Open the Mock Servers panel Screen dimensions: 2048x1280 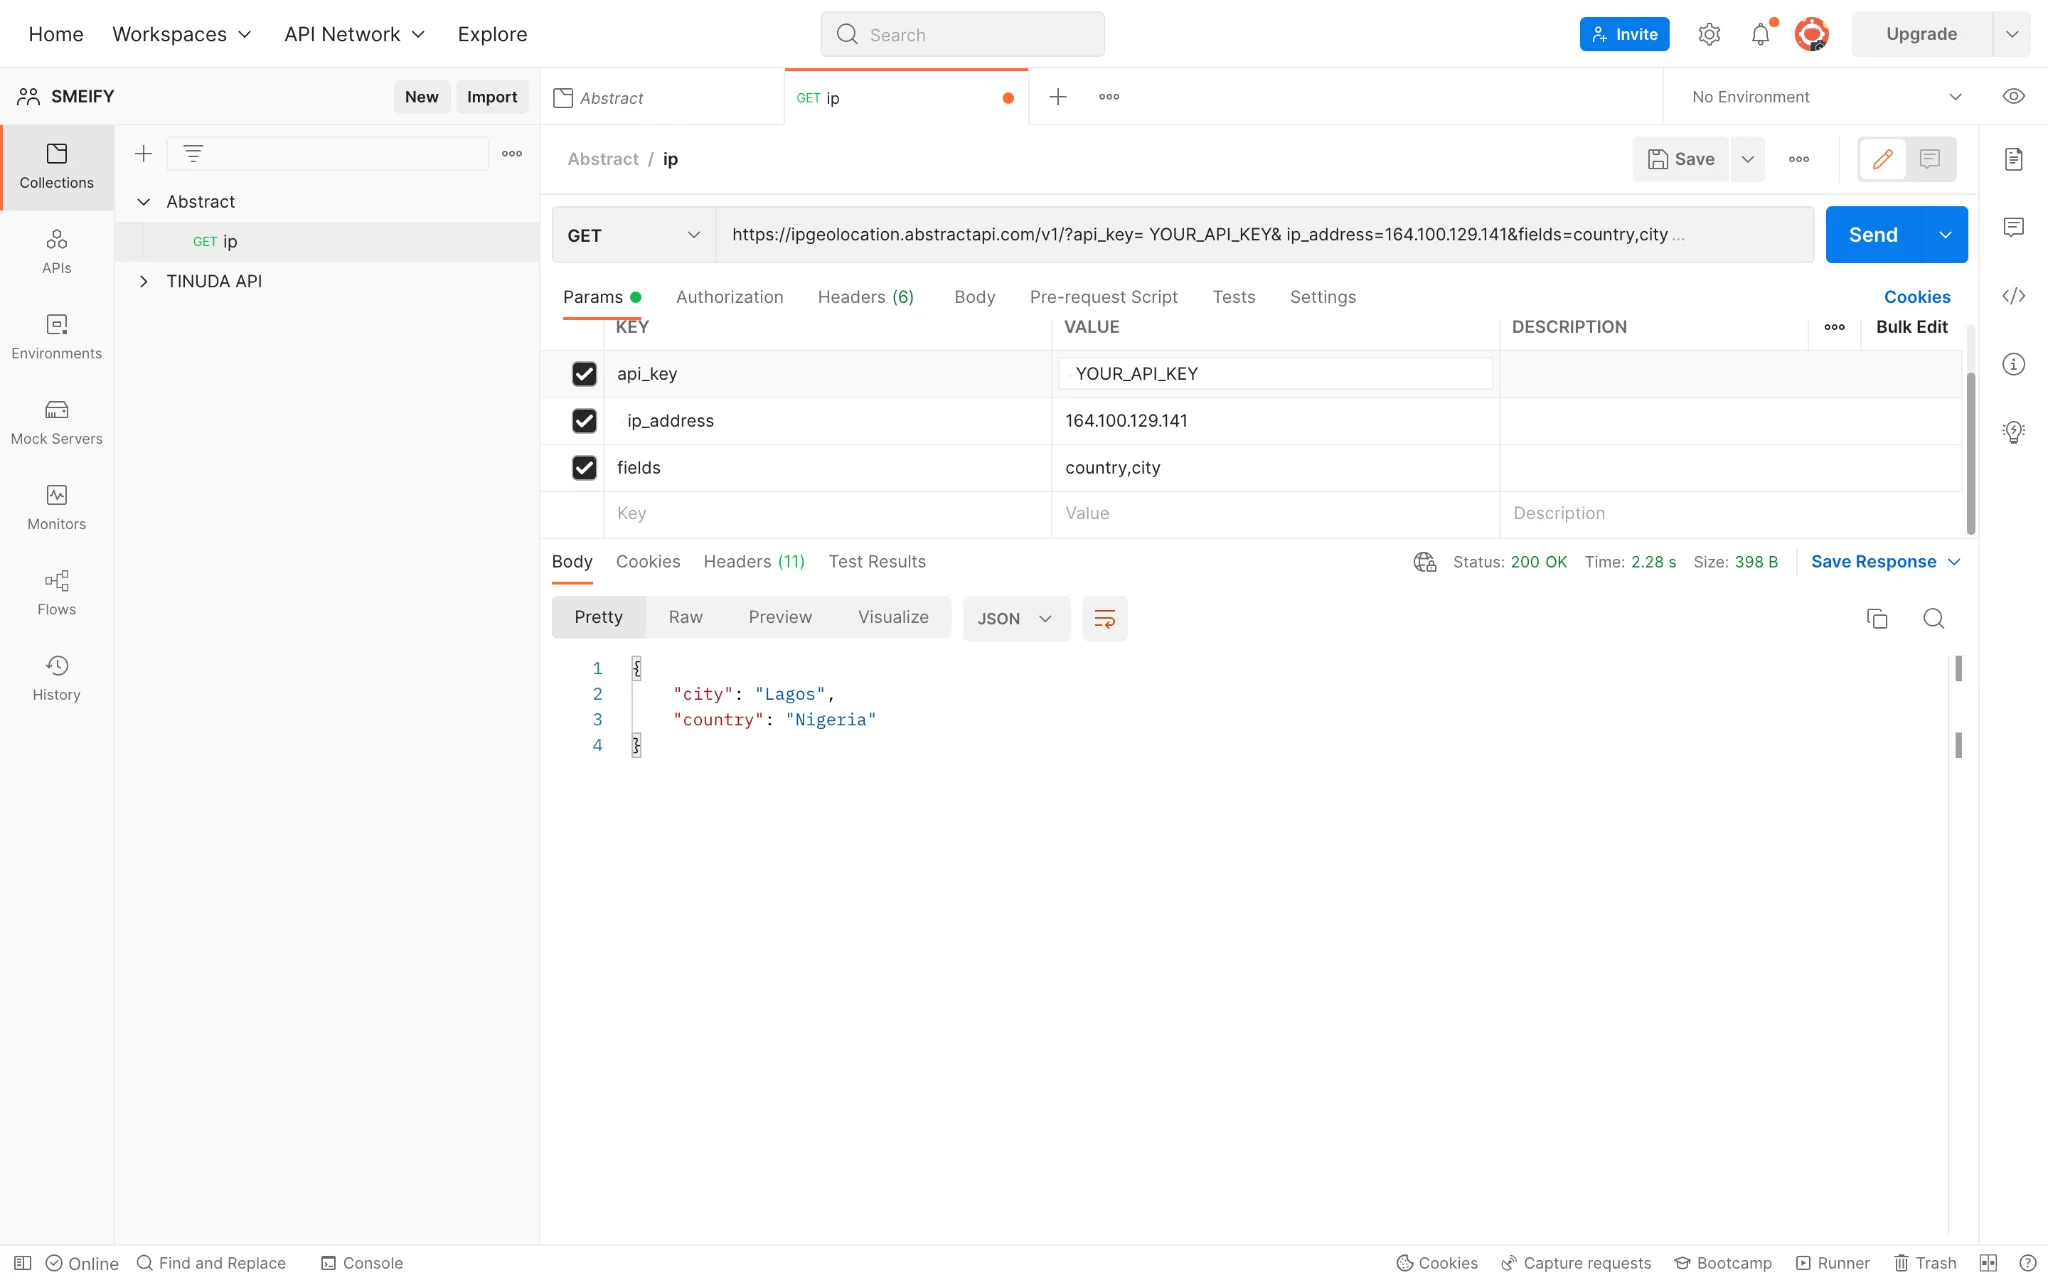coord(56,420)
